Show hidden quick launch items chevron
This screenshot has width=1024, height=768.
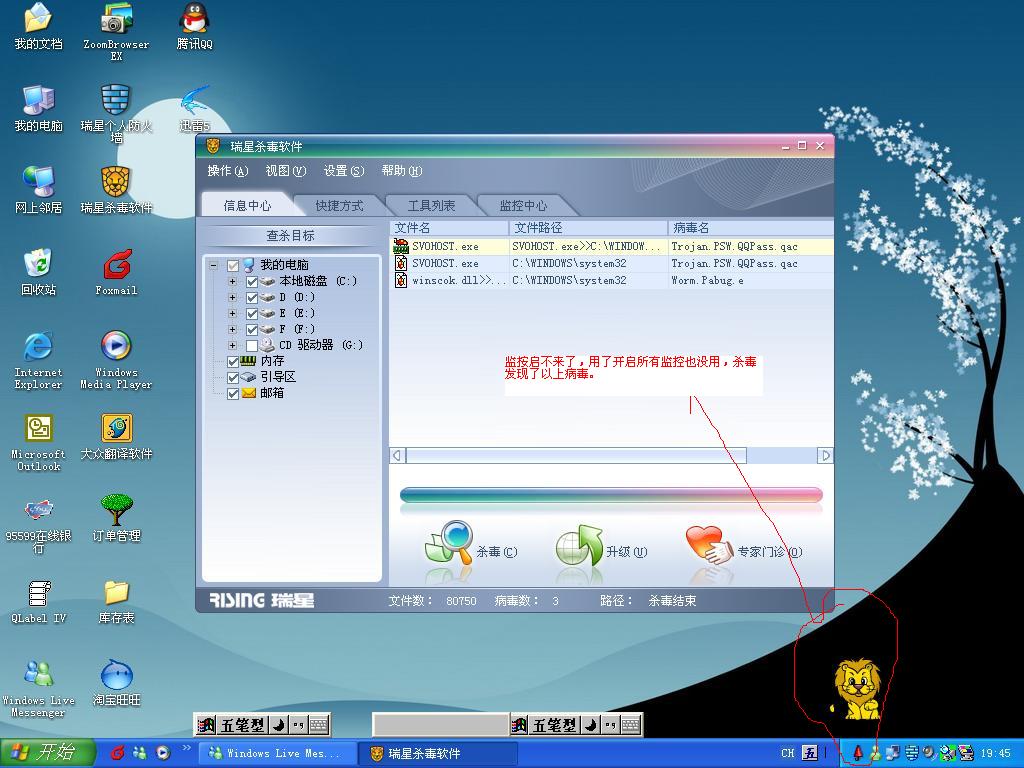click(186, 747)
